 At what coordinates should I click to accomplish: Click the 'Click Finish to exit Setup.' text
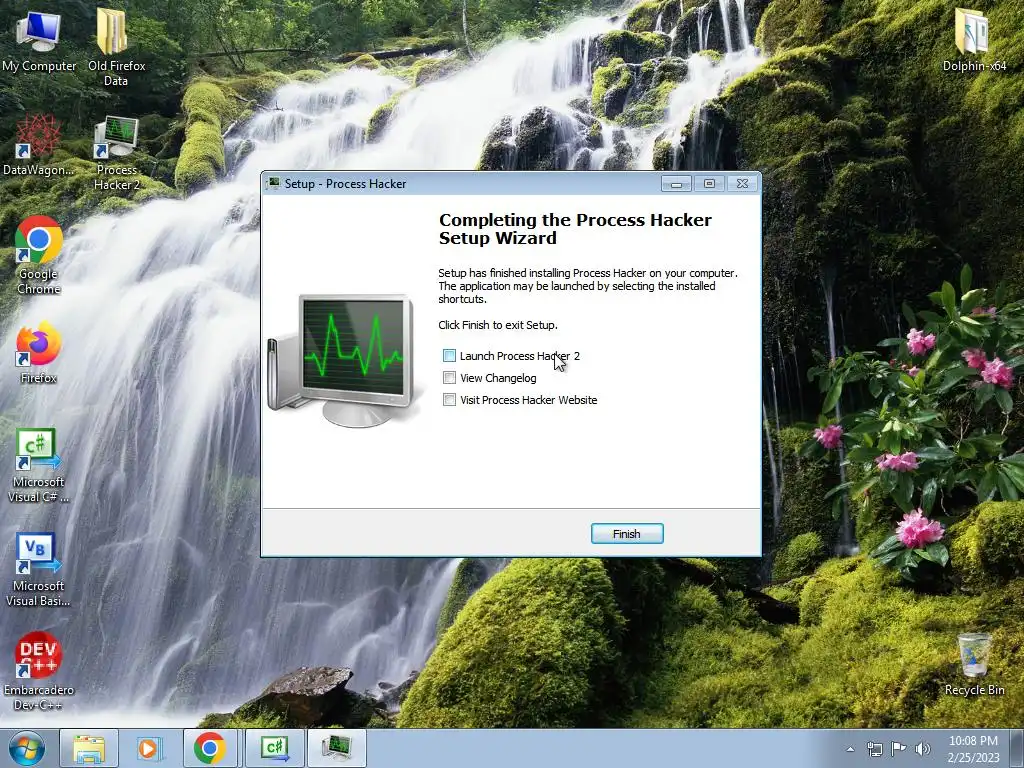(498, 325)
